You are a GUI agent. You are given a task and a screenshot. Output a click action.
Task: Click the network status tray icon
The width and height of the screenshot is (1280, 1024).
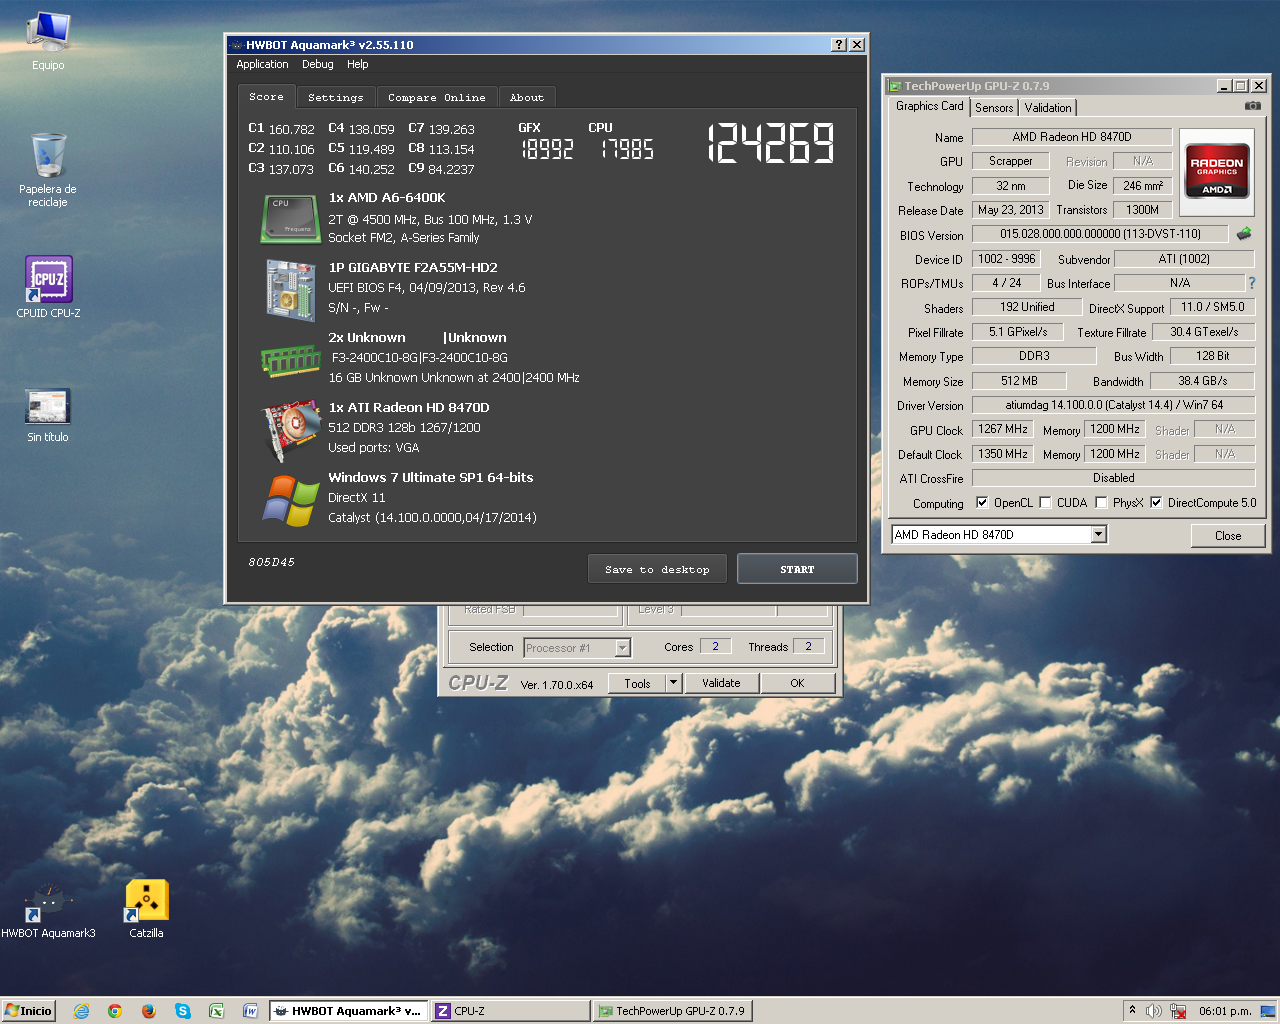[x=1178, y=1011]
